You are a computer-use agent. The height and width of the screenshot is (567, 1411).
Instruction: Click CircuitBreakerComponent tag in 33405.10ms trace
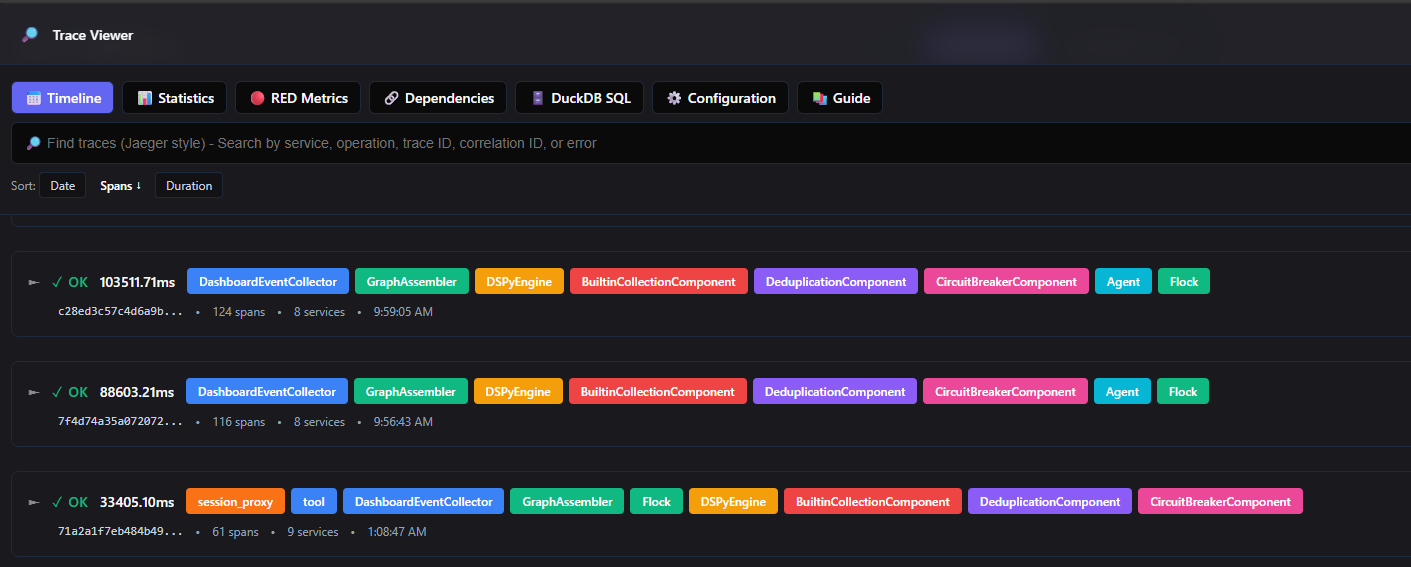coord(1221,502)
